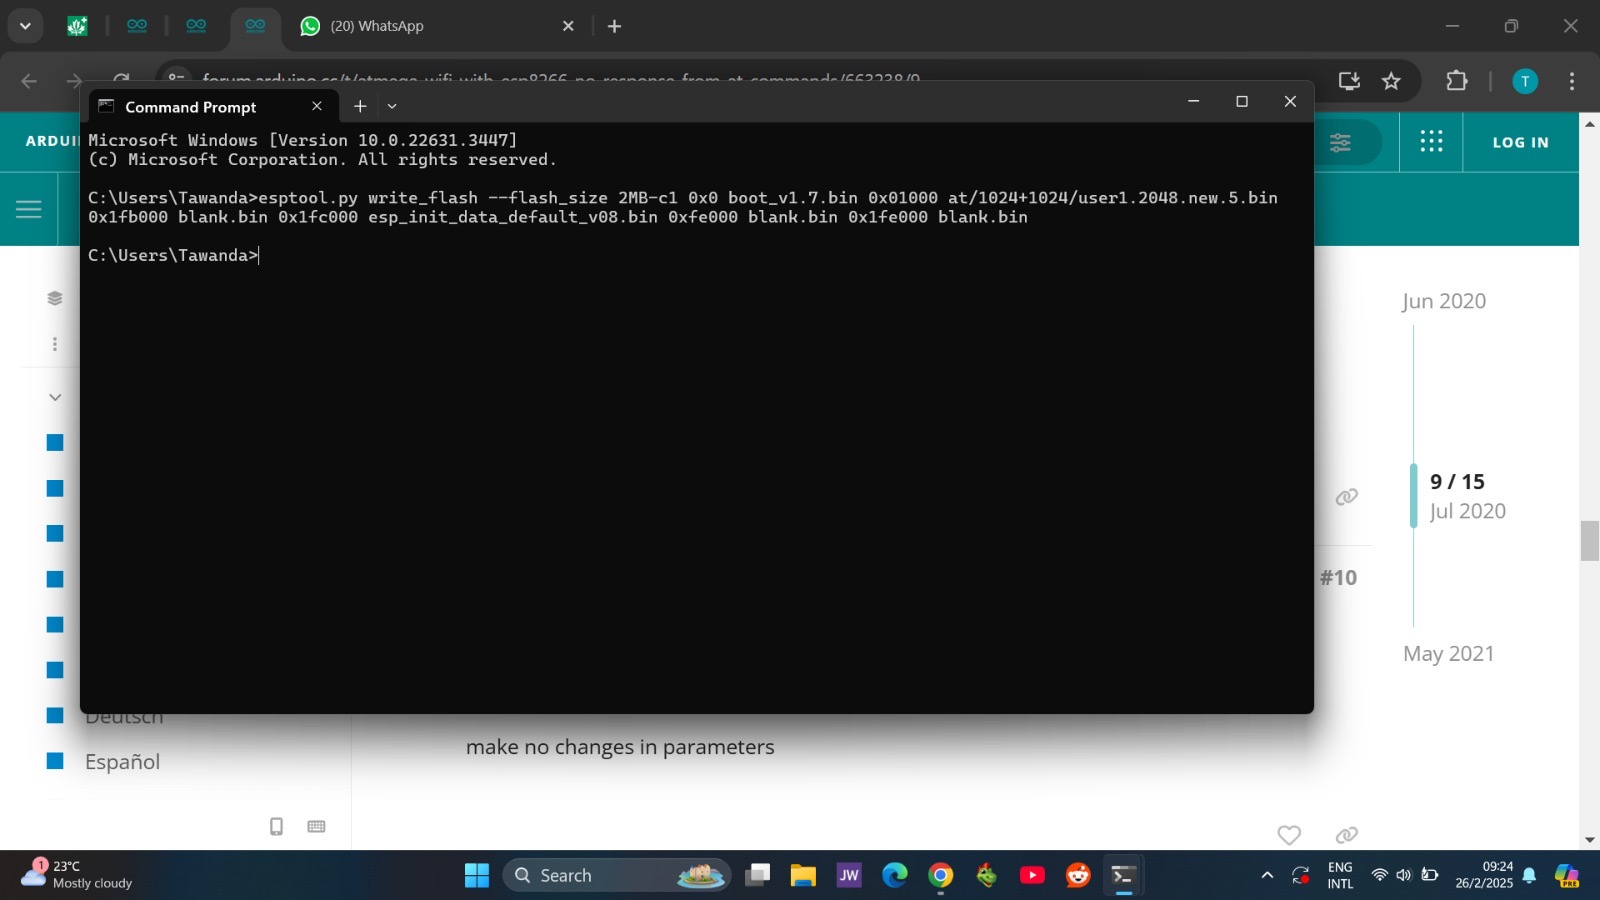The image size is (1600, 900).
Task: Click the keyboard shortcuts icon at sidebar bottom
Action: click(316, 826)
